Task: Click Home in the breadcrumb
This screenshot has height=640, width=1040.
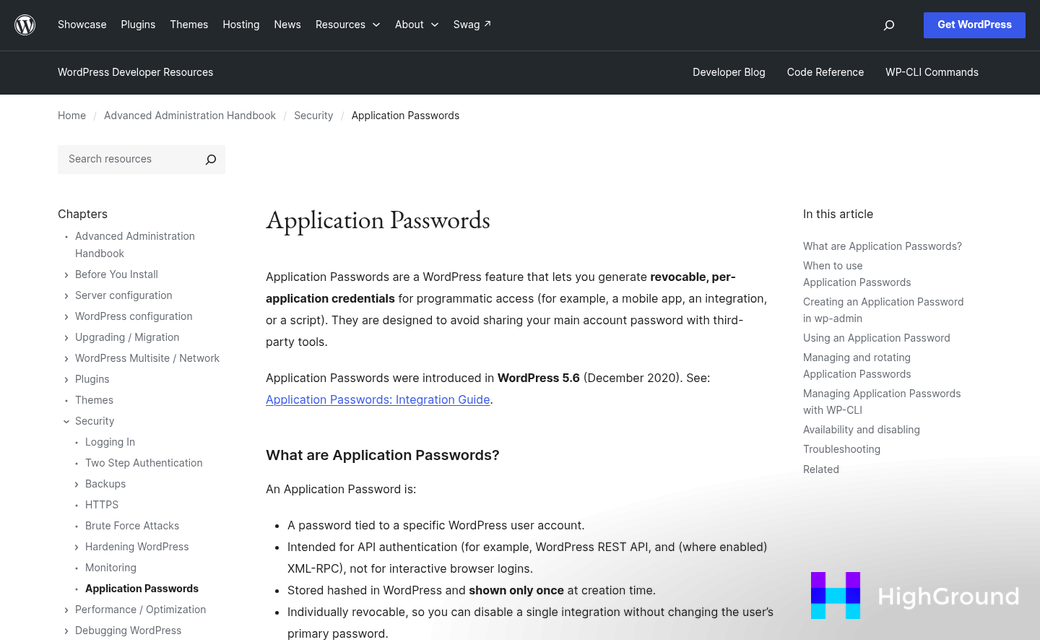Action: pyautogui.click(x=72, y=115)
